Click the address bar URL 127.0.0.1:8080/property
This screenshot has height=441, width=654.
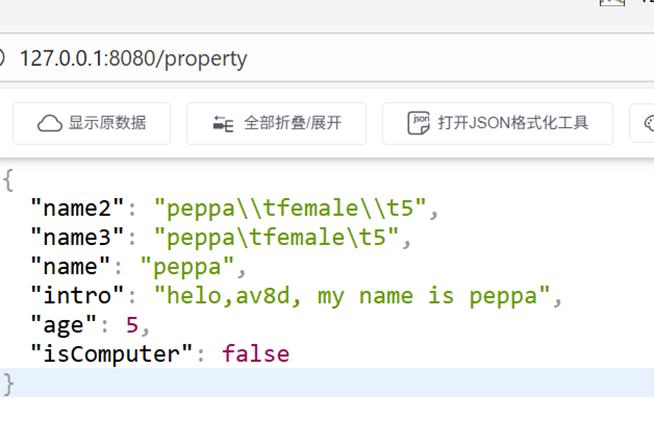(x=133, y=58)
